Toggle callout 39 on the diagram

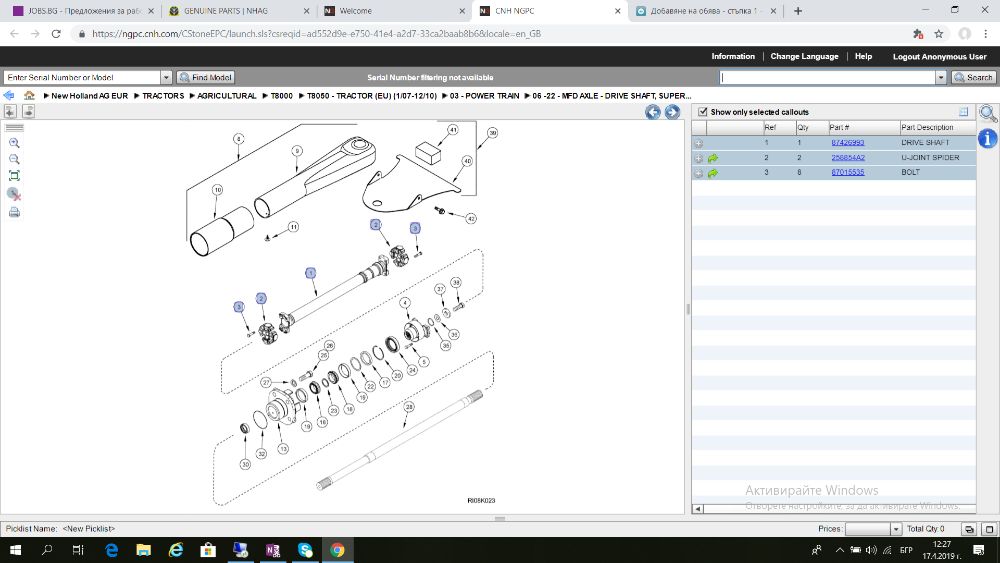[x=492, y=133]
